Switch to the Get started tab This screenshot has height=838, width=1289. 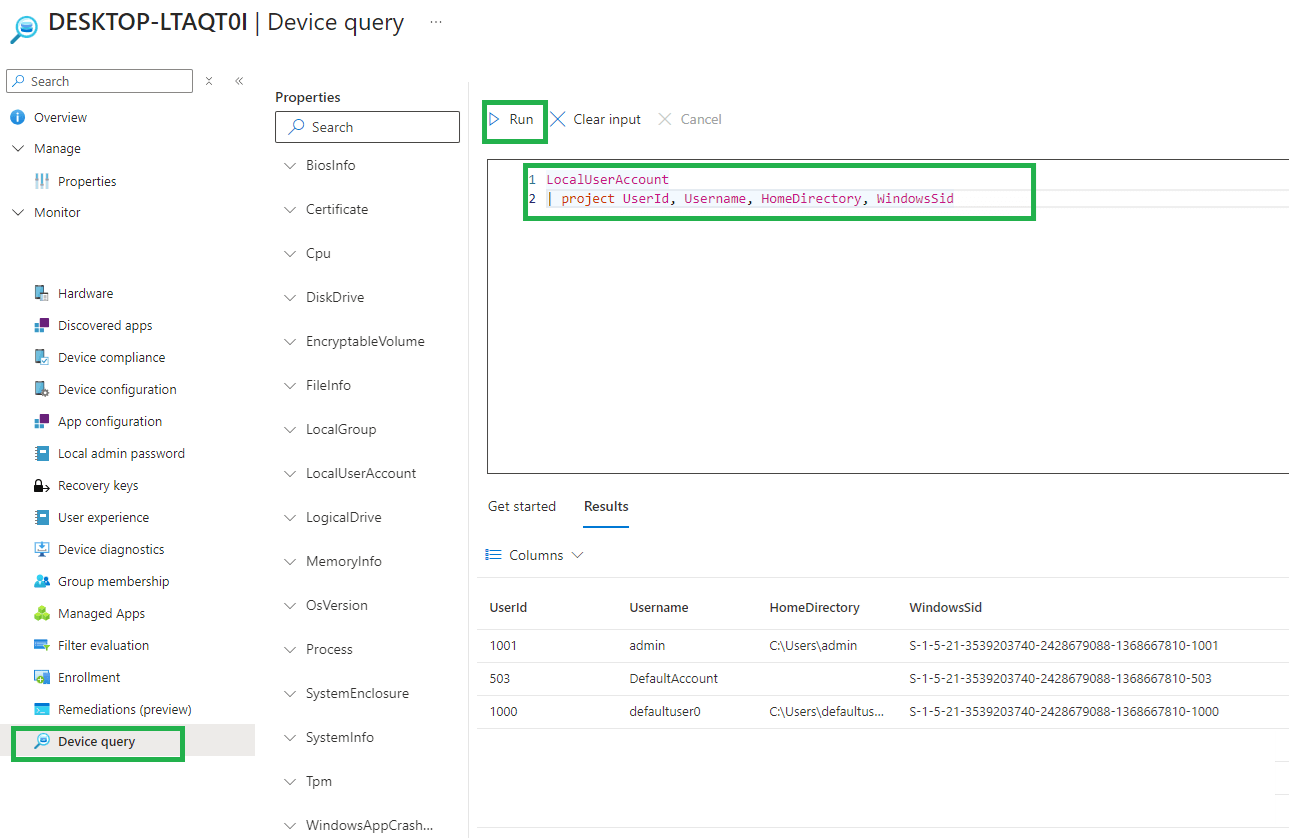(x=522, y=506)
